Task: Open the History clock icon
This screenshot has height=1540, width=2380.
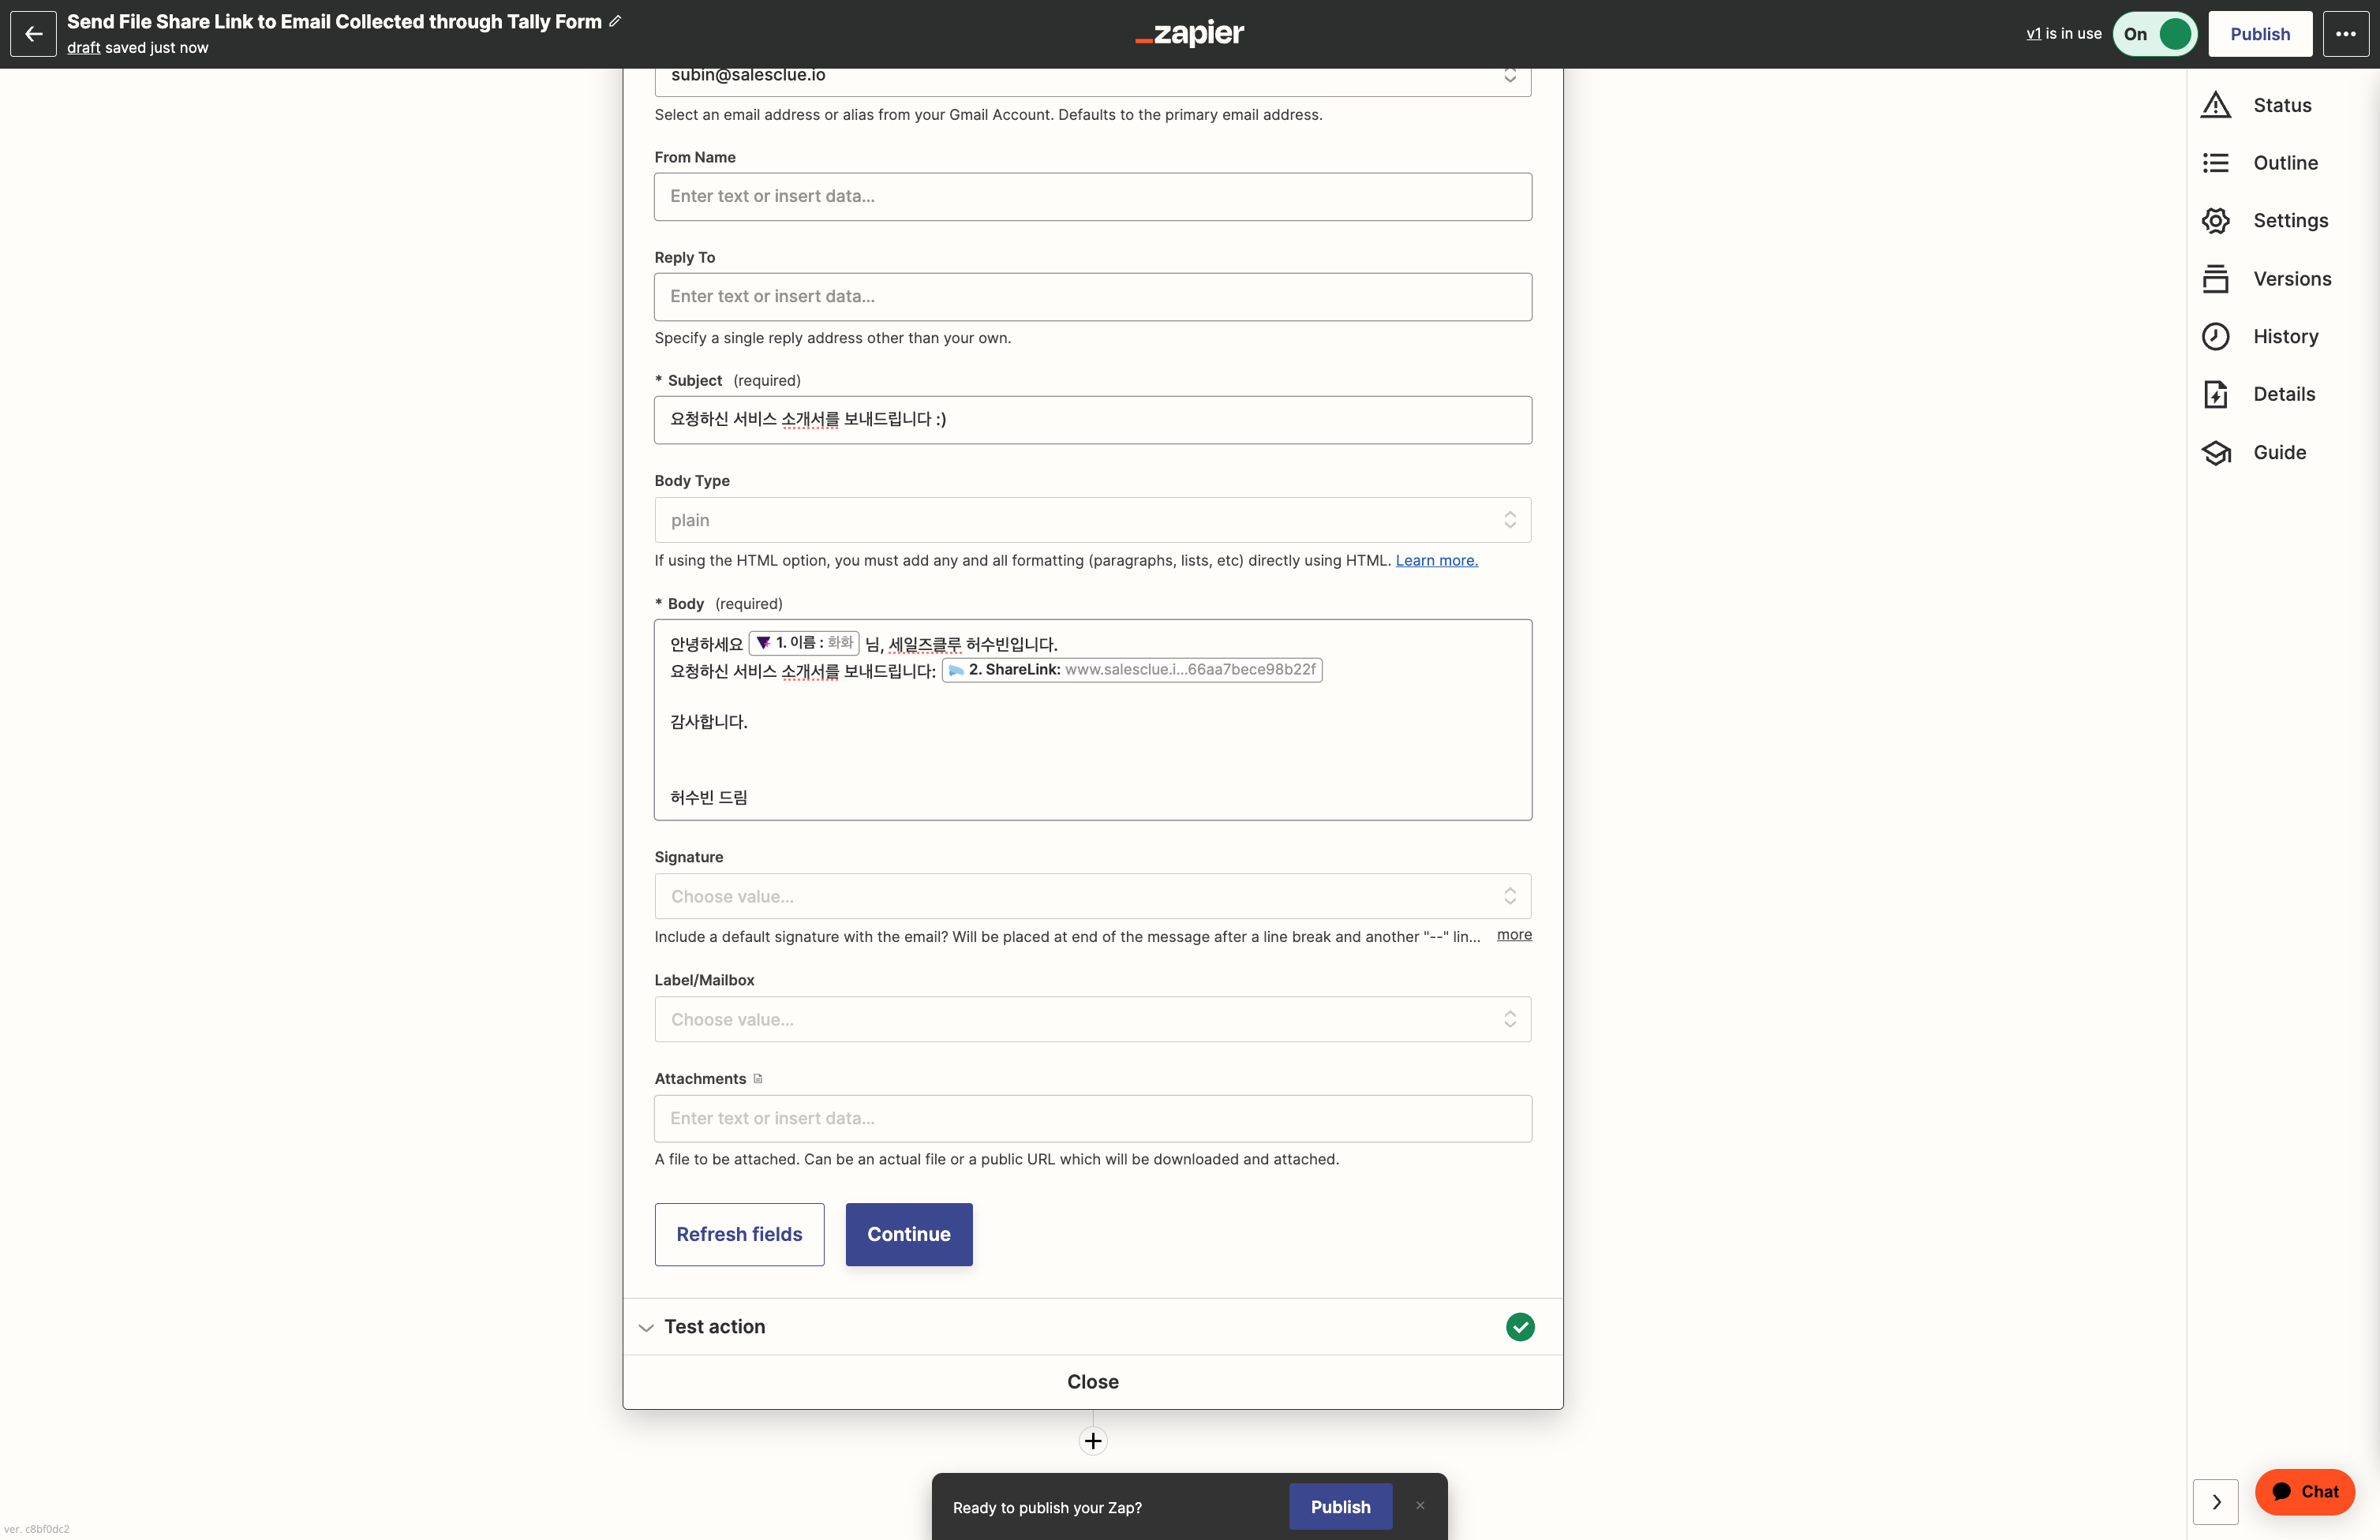Action: pyautogui.click(x=2216, y=337)
